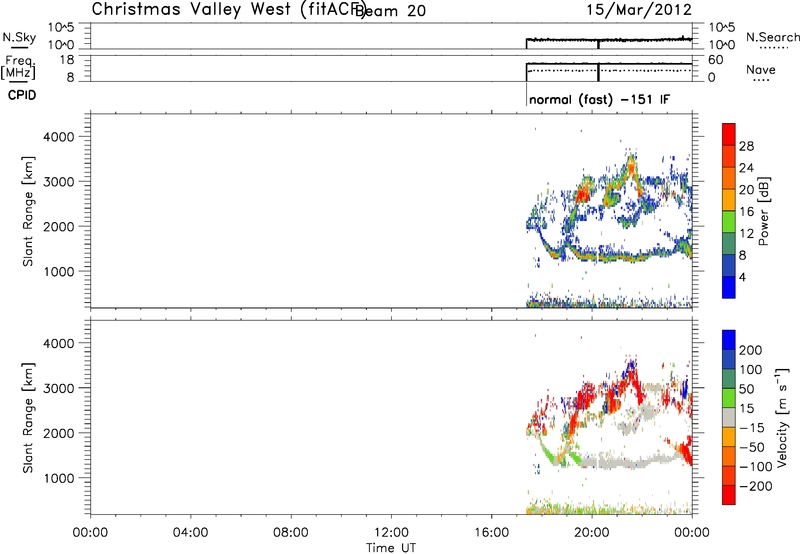The image size is (800, 554).
Task: Click Slant Range [km] label of power panel
Action: click(x=28, y=211)
